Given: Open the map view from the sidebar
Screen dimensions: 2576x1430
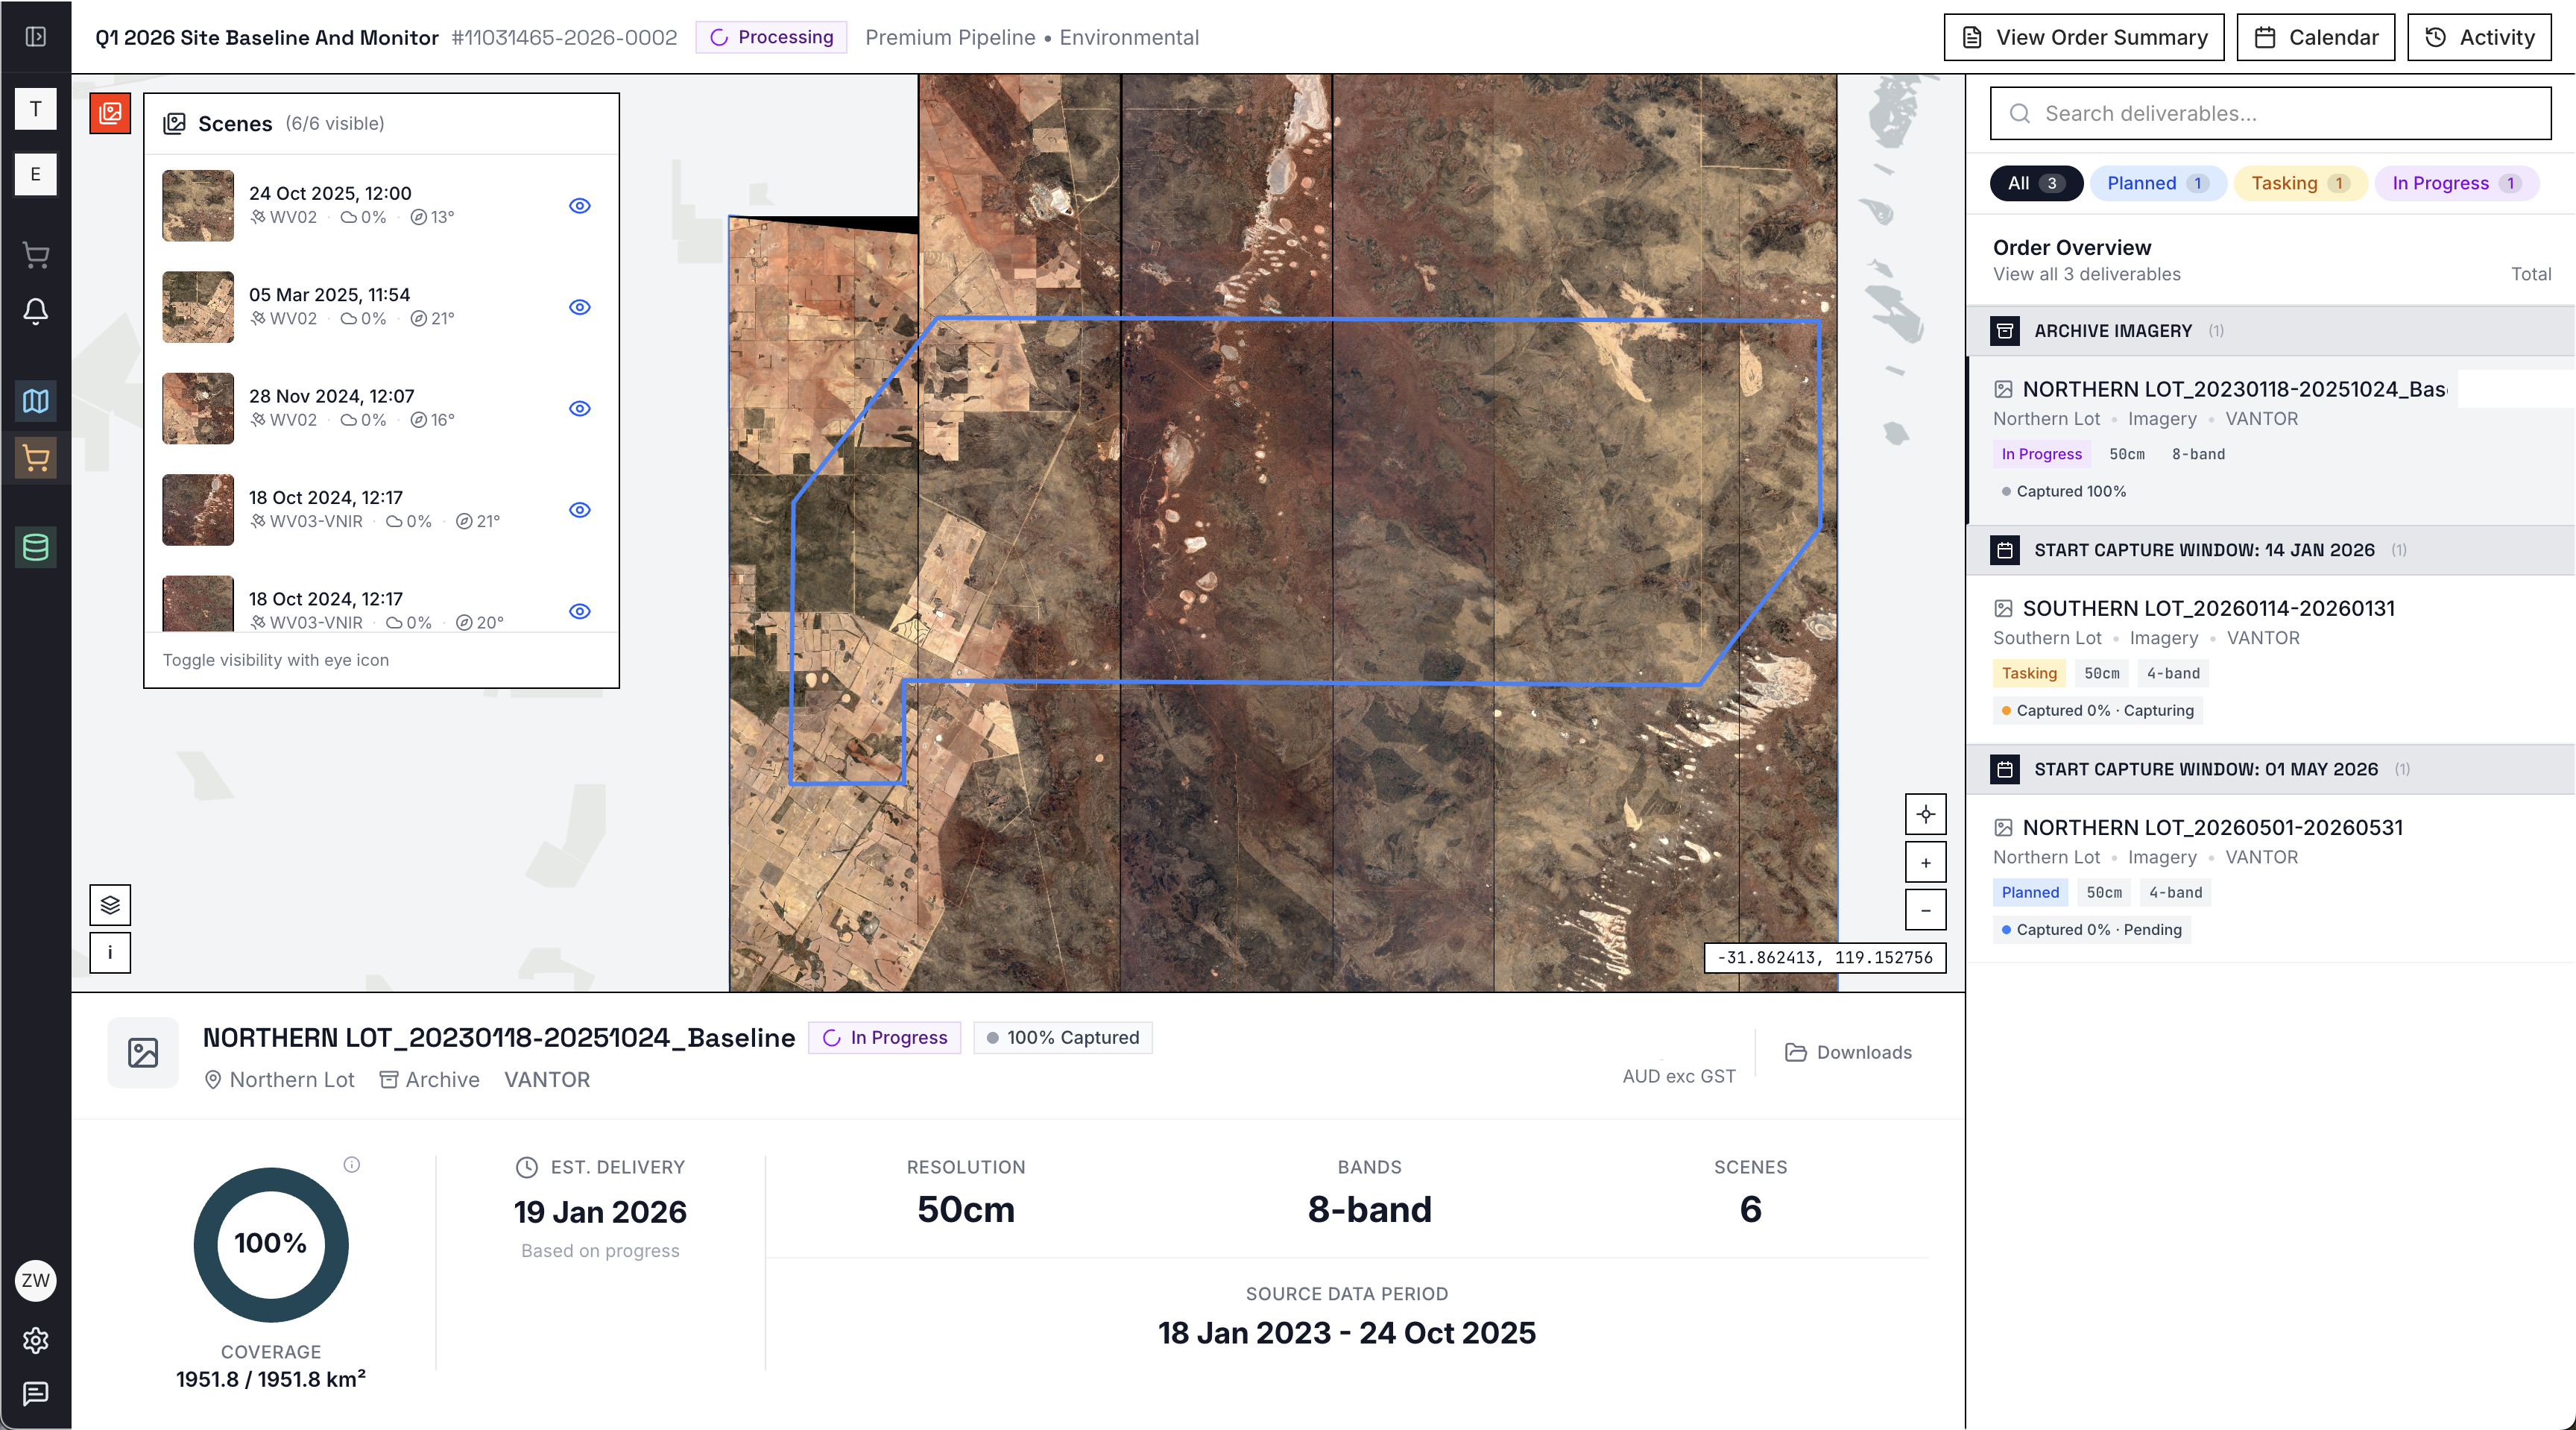Looking at the screenshot, I should pyautogui.click(x=35, y=402).
